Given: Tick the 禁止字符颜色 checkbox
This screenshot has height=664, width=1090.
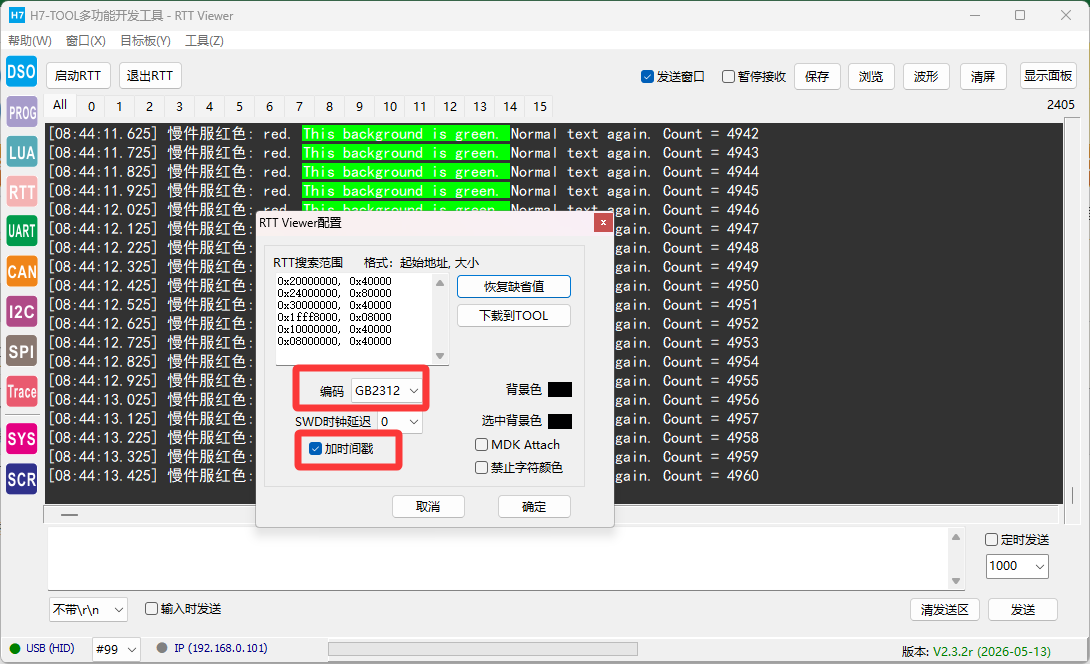Looking at the screenshot, I should tap(481, 467).
